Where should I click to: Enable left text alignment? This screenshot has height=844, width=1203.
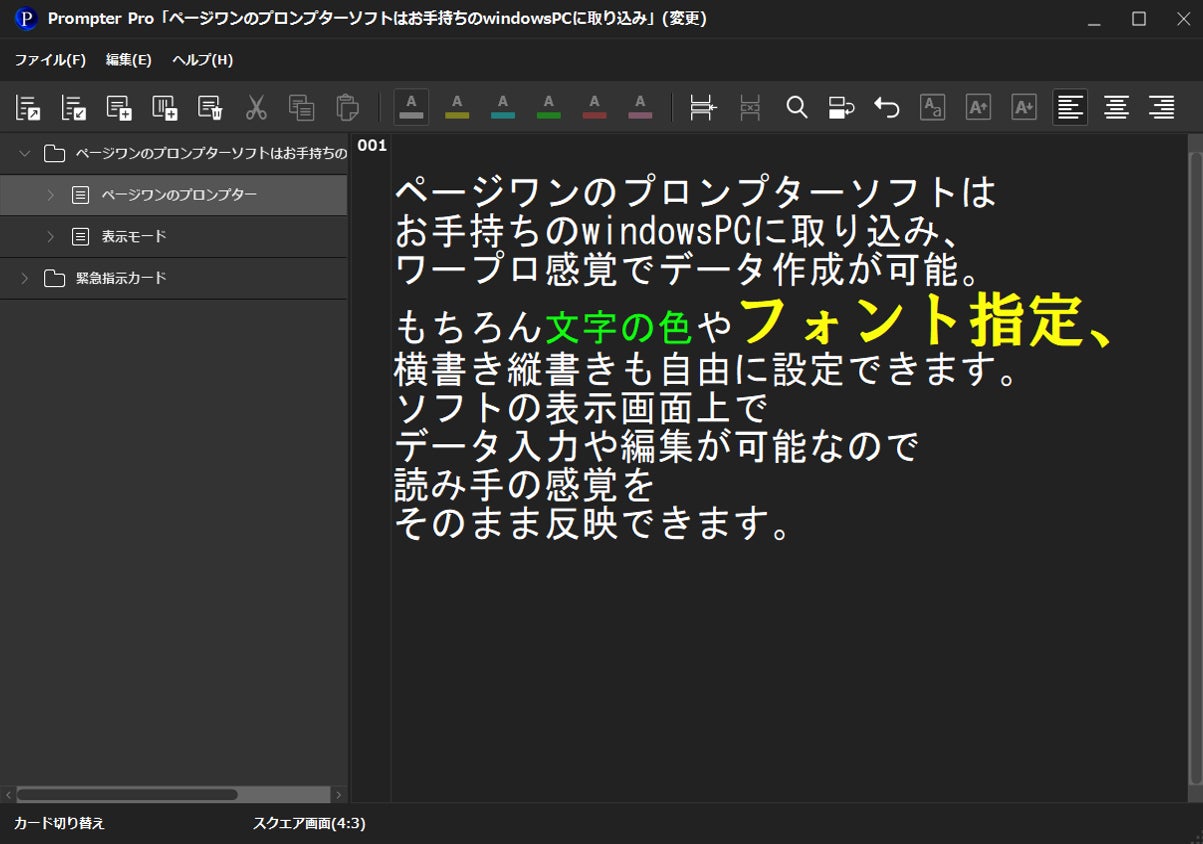[1070, 108]
